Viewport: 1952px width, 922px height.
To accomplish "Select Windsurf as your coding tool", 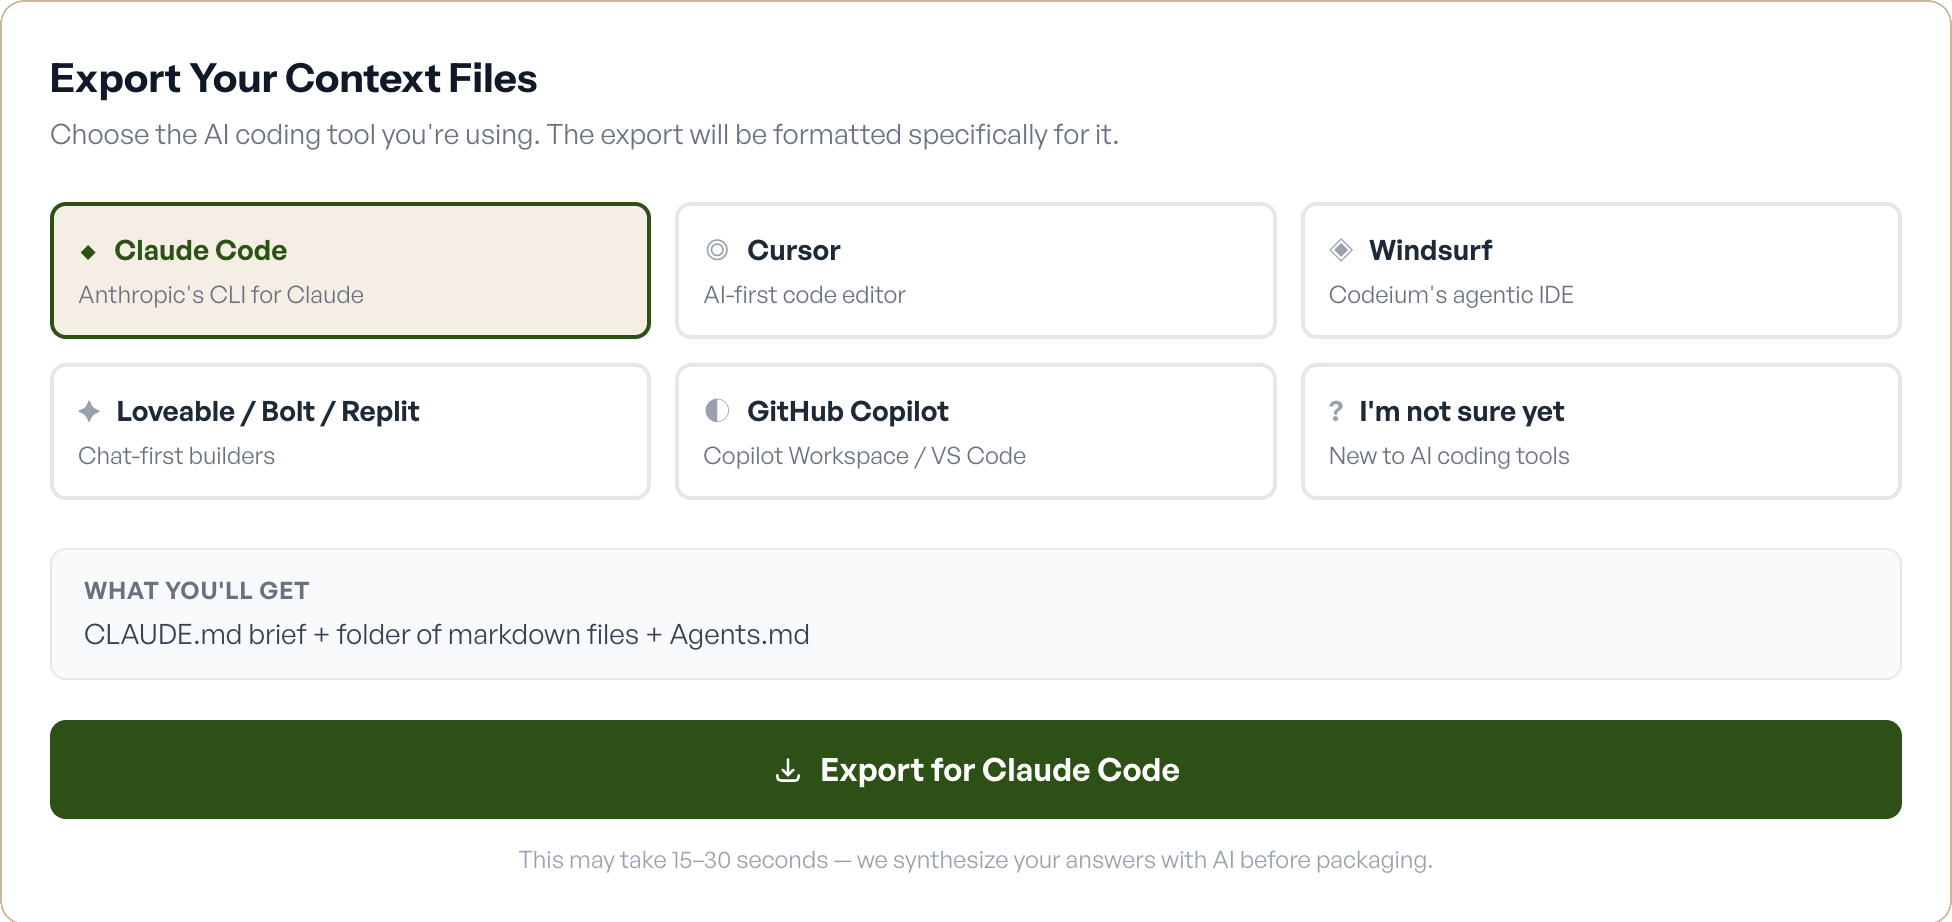I will [x=1600, y=270].
